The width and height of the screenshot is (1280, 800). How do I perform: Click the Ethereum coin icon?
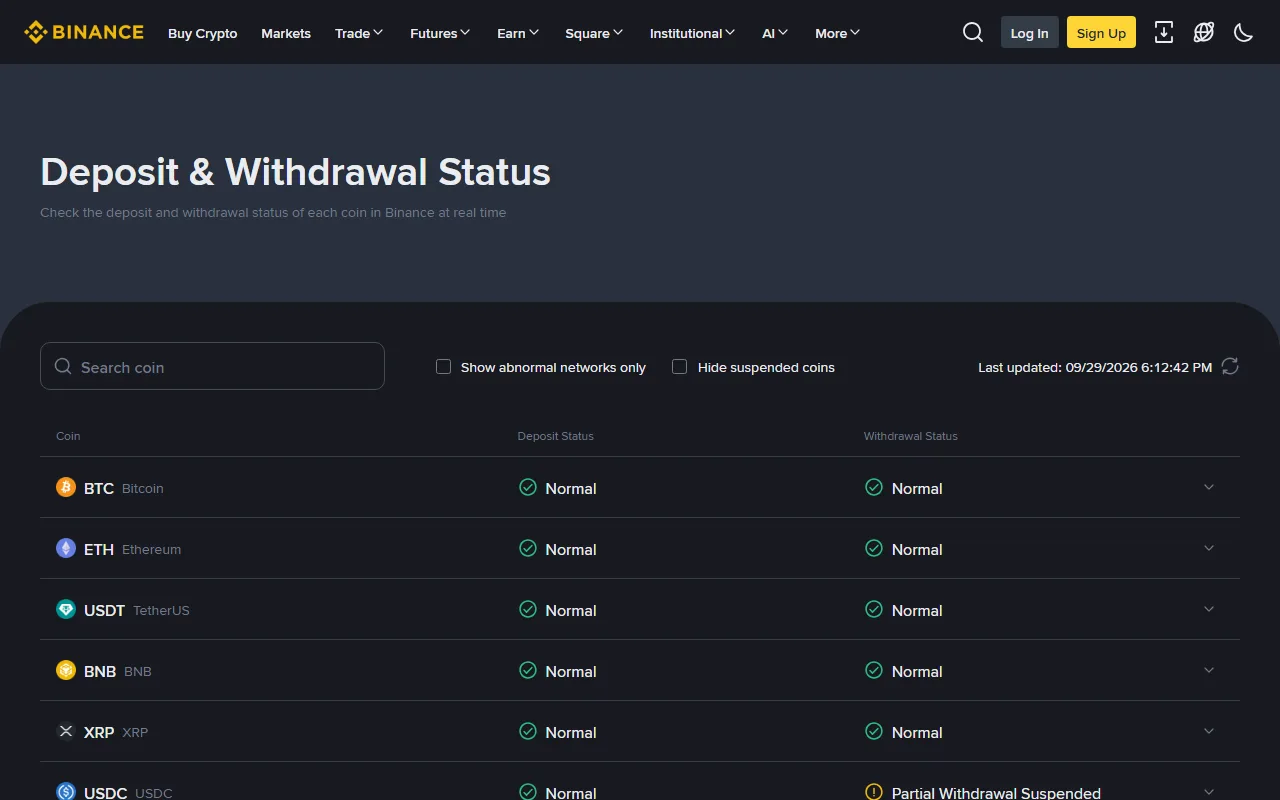coord(66,548)
